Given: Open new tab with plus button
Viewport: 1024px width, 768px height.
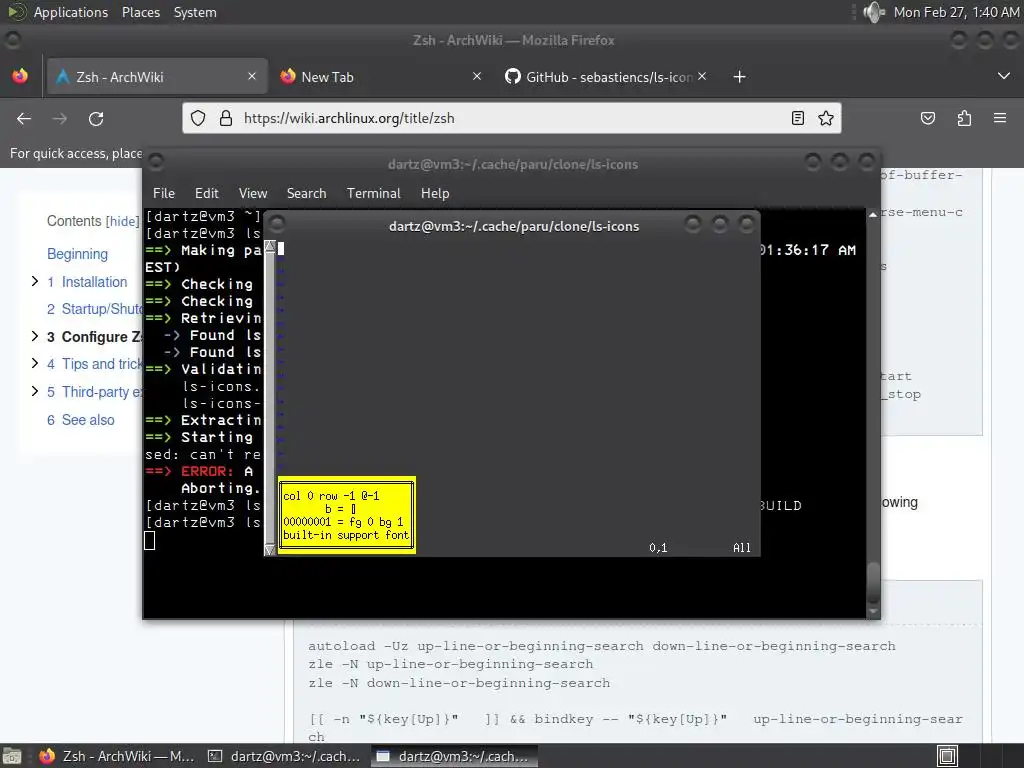Looking at the screenshot, I should pyautogui.click(x=739, y=77).
